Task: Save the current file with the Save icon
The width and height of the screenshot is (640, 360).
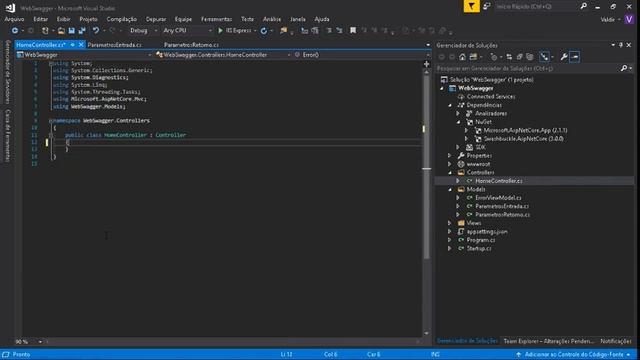Action: (x=71, y=31)
